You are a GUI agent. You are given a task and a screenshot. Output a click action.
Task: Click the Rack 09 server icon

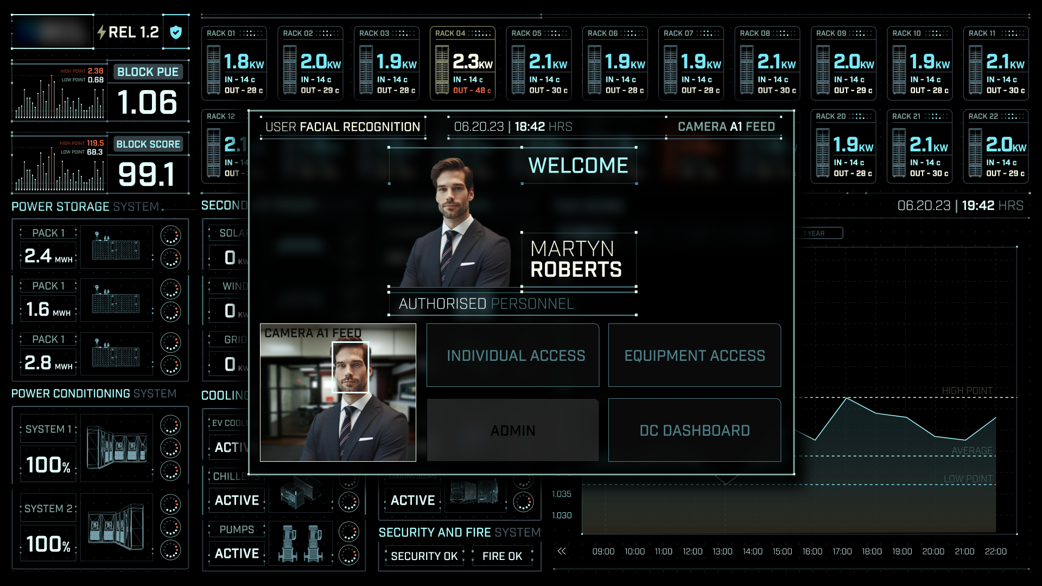pyautogui.click(x=823, y=70)
